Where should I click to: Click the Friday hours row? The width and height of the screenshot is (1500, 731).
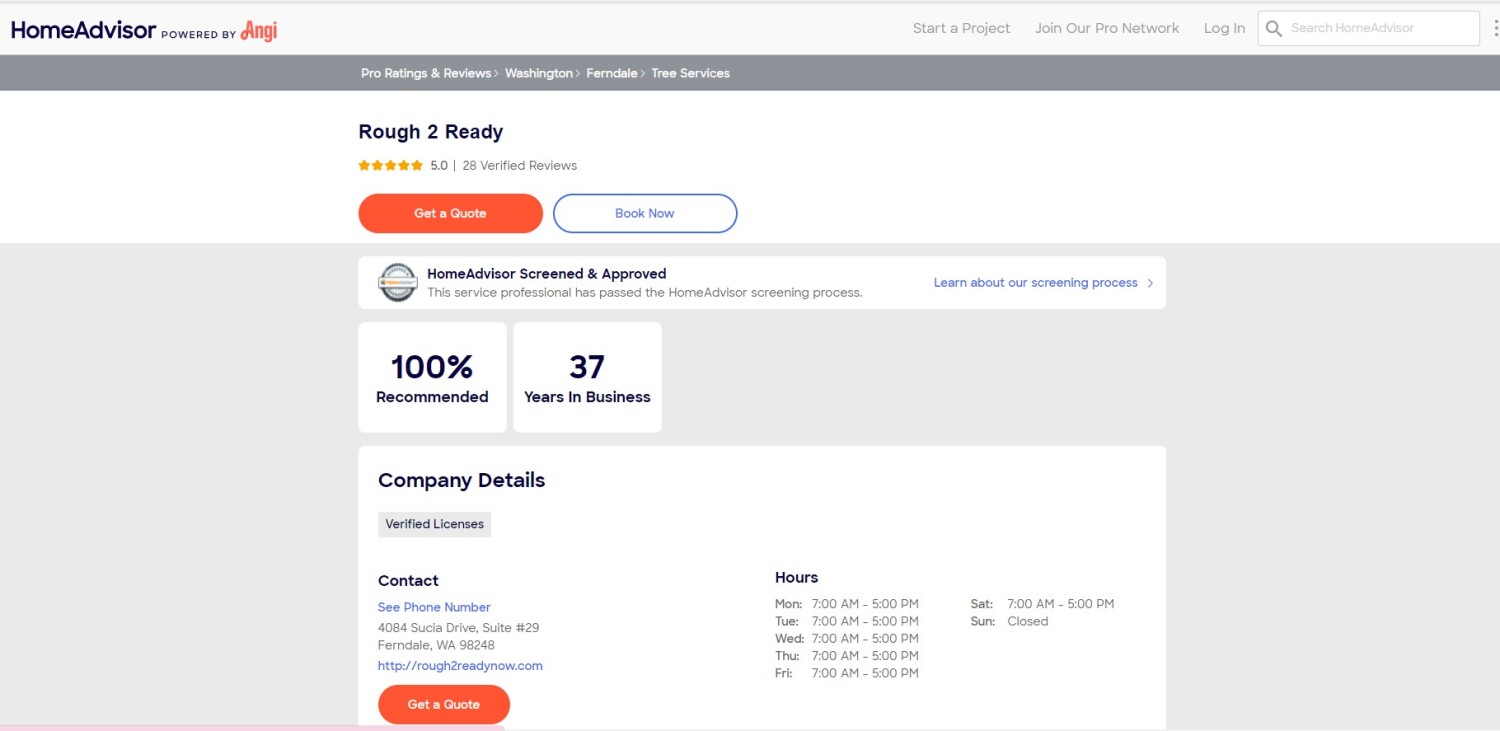click(846, 674)
